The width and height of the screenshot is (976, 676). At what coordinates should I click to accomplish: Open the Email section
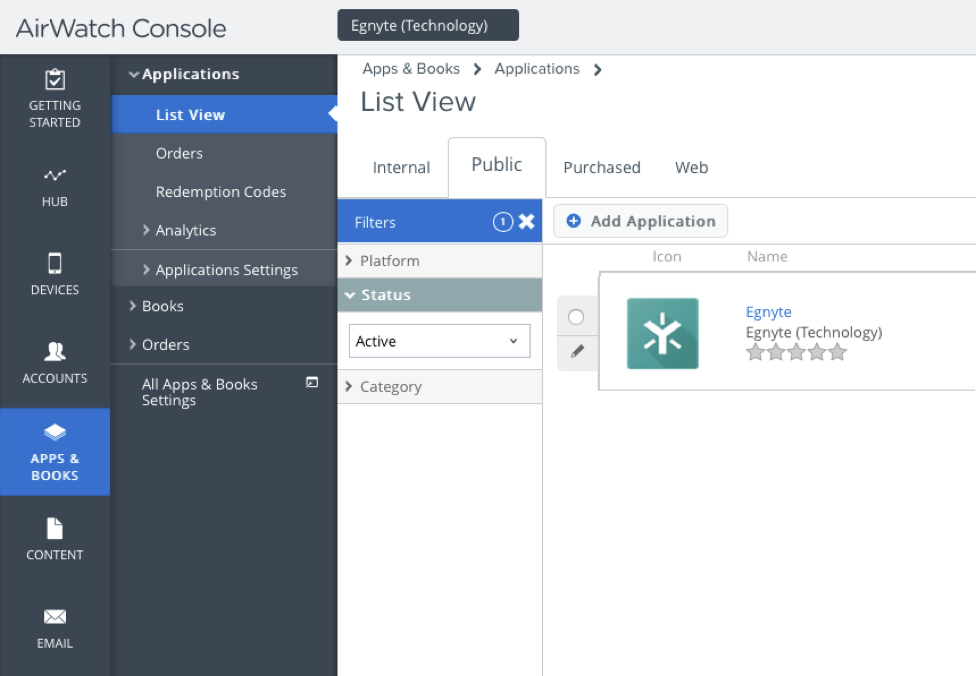tap(55, 628)
